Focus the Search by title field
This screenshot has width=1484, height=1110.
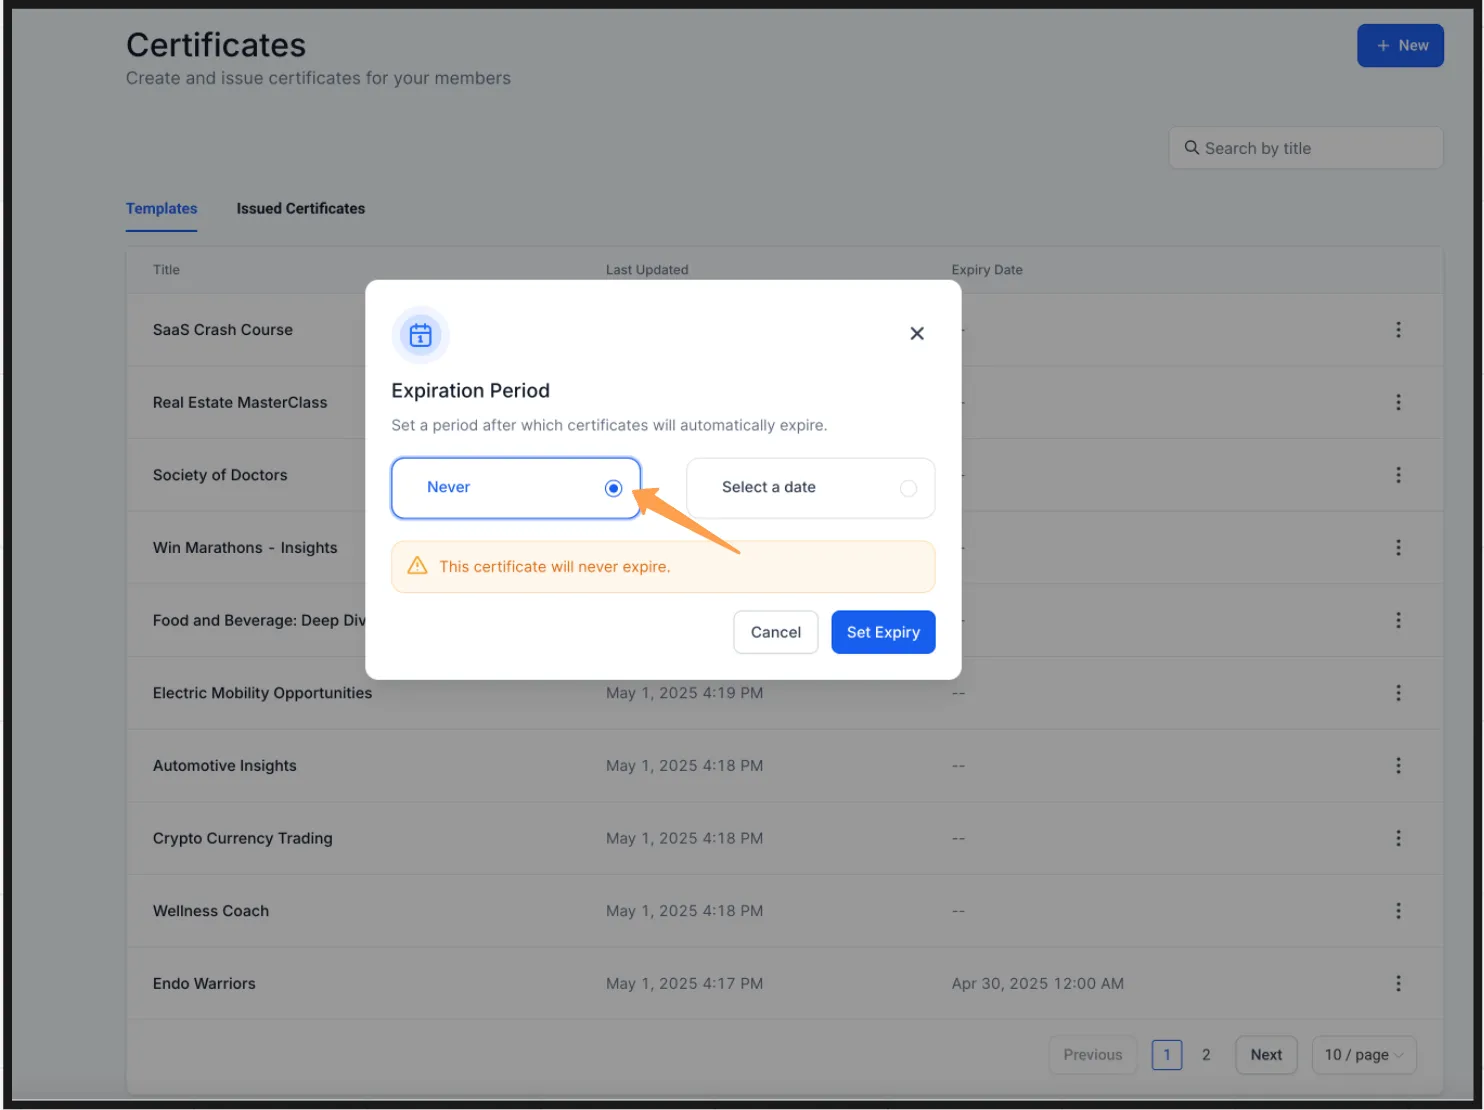[1306, 148]
